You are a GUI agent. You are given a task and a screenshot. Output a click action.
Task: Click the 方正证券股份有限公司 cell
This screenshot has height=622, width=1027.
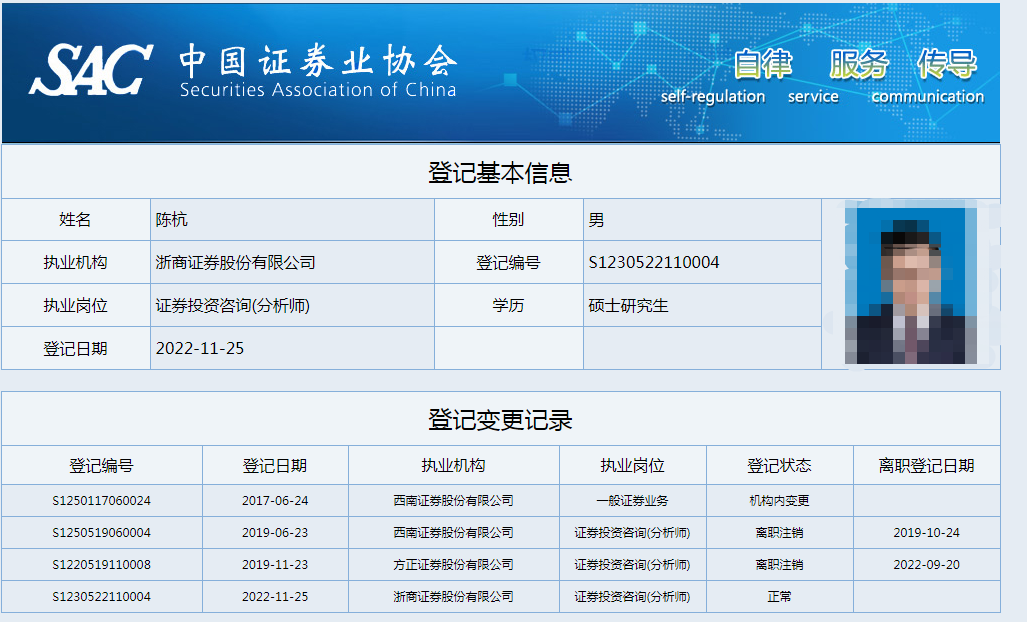pos(453,565)
